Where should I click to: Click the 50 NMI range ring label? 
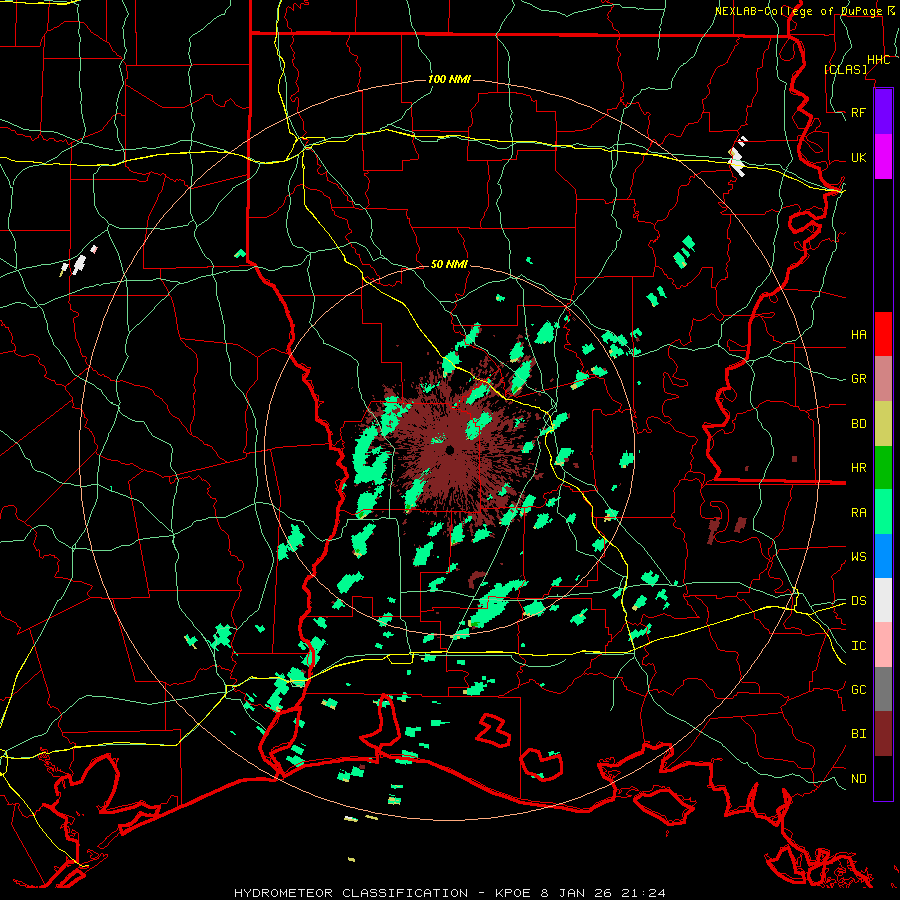(x=449, y=264)
